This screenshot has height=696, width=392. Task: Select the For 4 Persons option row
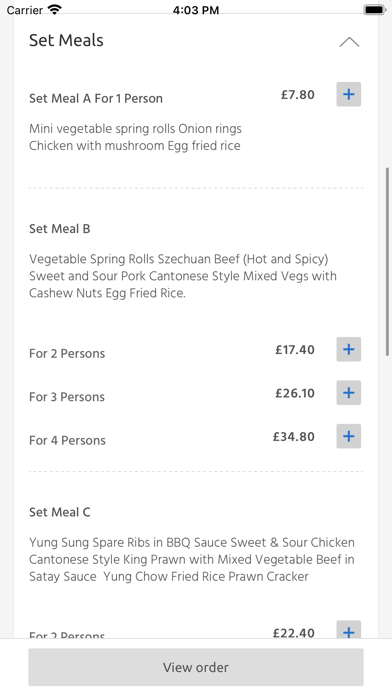click(x=196, y=437)
